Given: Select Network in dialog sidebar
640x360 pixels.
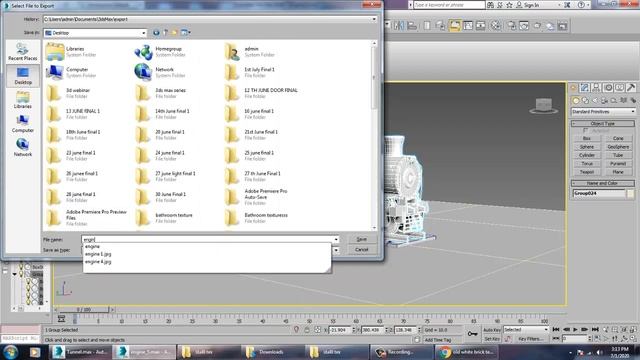Looking at the screenshot, I should (23, 148).
